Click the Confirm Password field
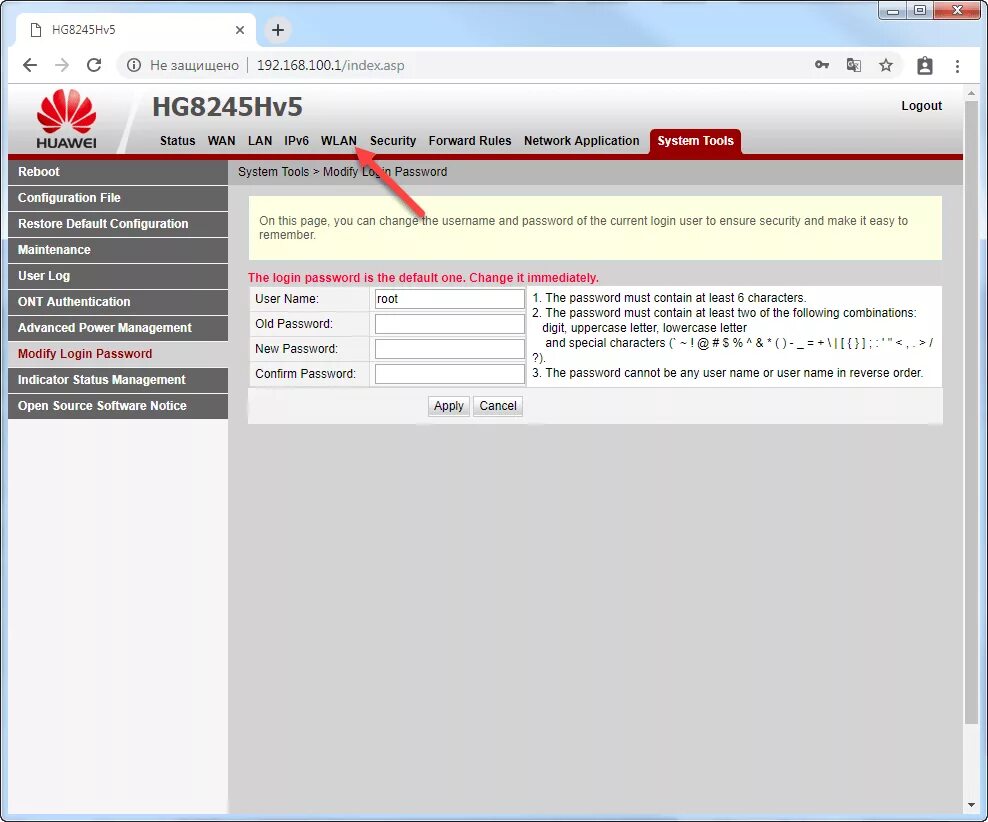Viewport: 988px width, 822px height. [449, 374]
